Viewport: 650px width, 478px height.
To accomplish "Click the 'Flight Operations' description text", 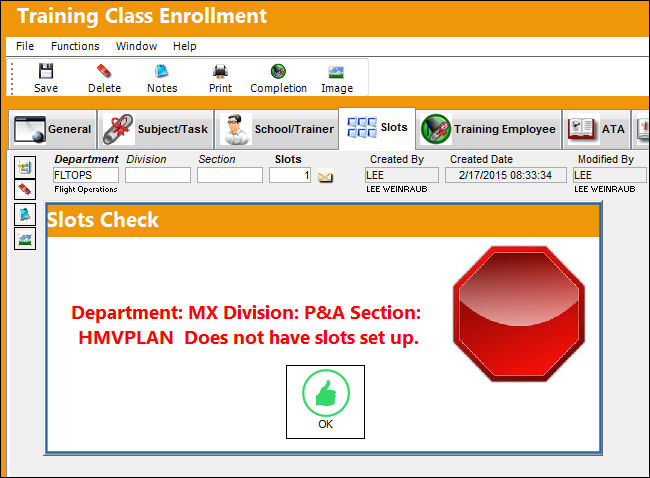I will 86,189.
